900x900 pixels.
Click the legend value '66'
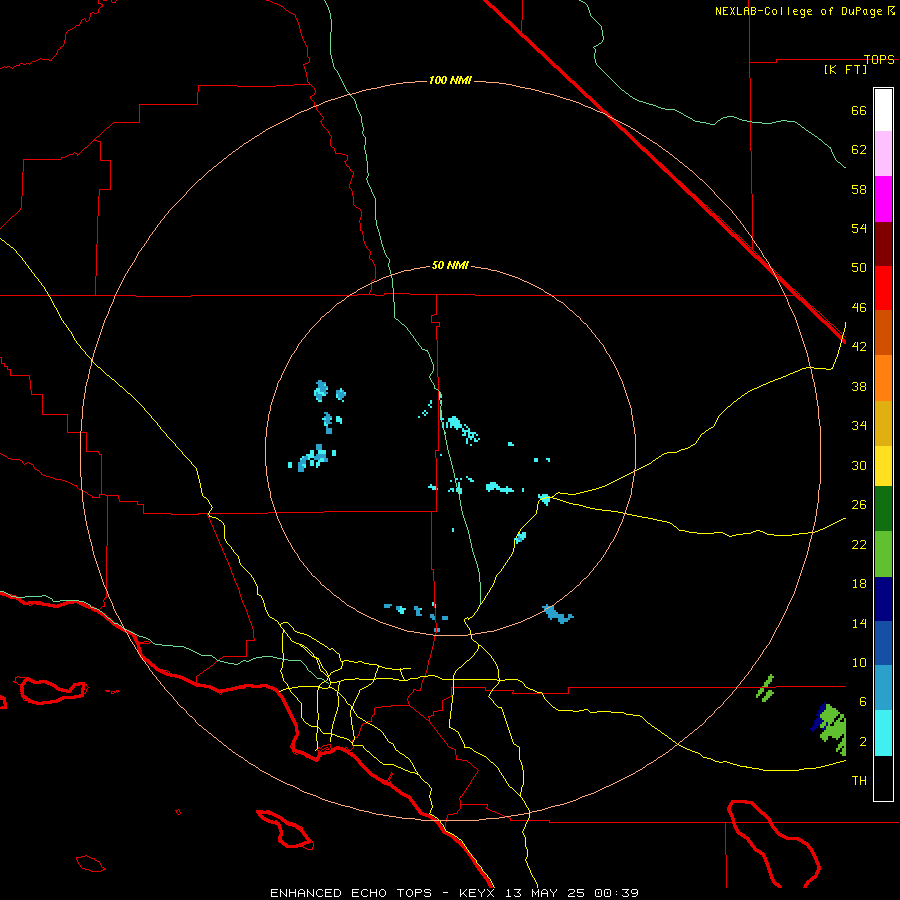pos(859,110)
